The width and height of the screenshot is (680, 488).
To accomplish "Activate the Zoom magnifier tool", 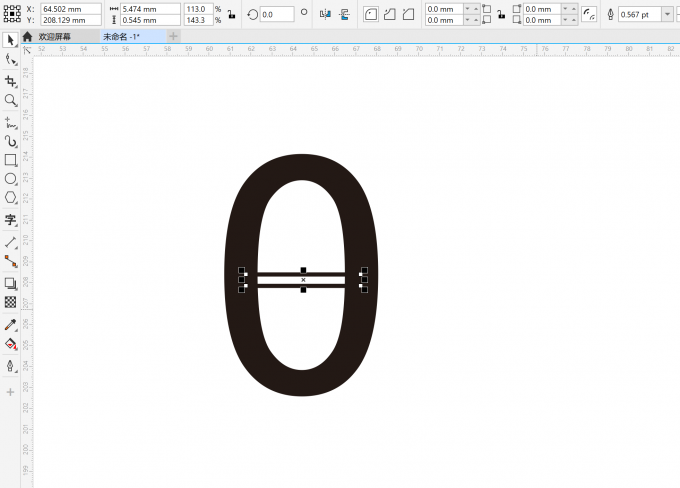I will (11, 100).
